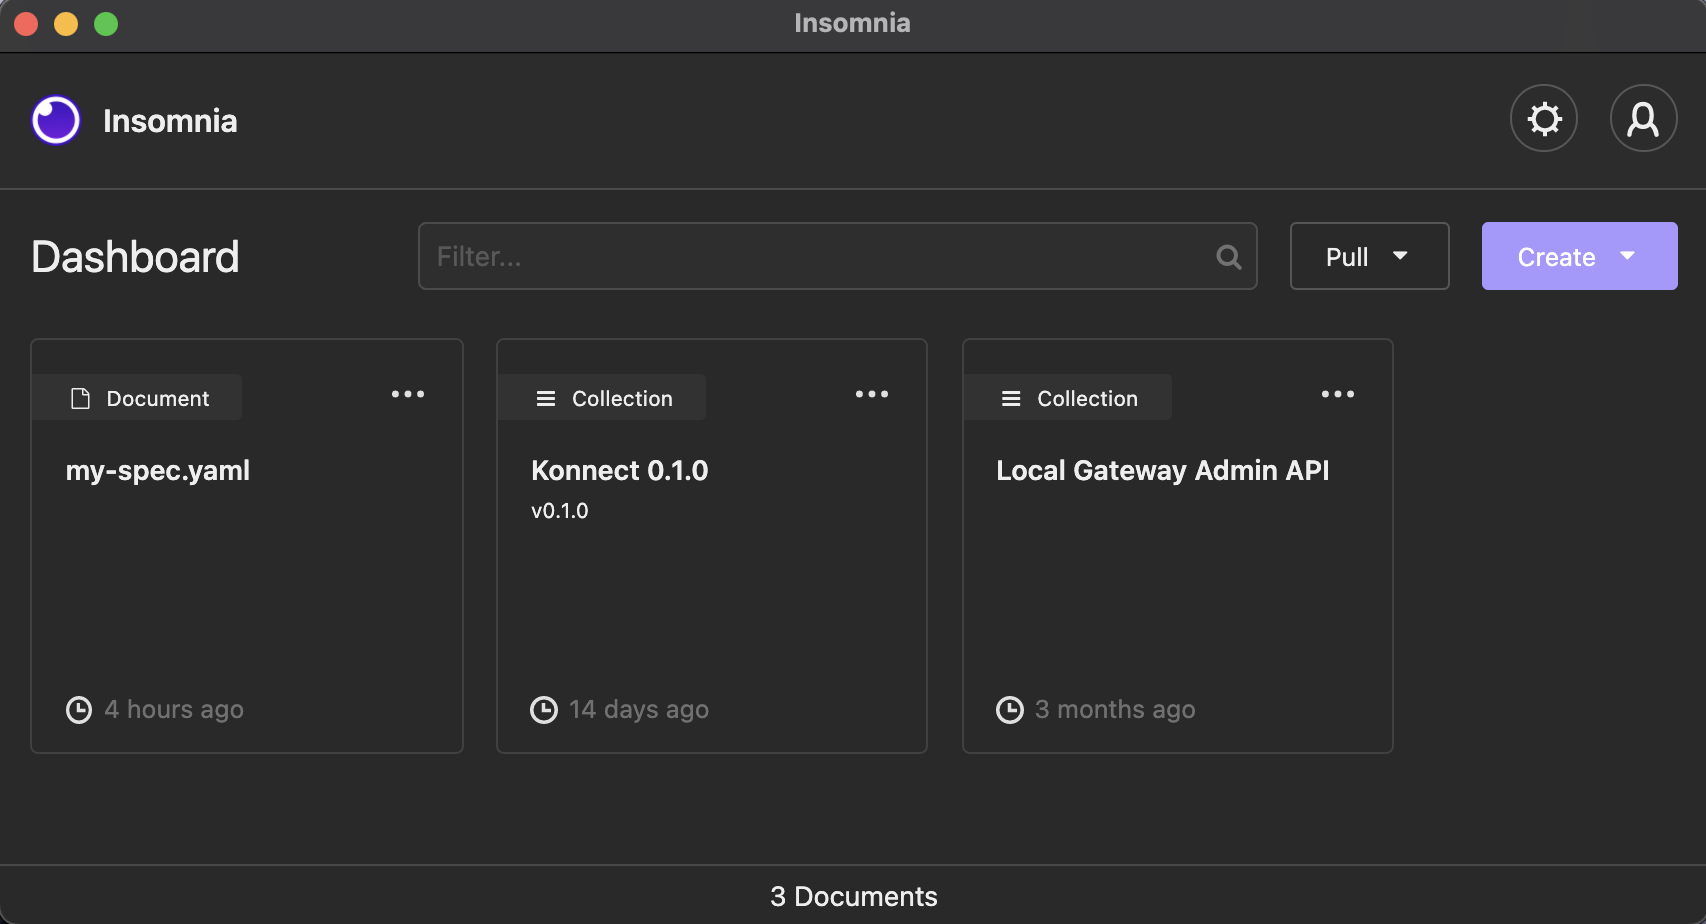The height and width of the screenshot is (924, 1706).
Task: Click the '14 days ago' timestamp
Action: coord(639,709)
